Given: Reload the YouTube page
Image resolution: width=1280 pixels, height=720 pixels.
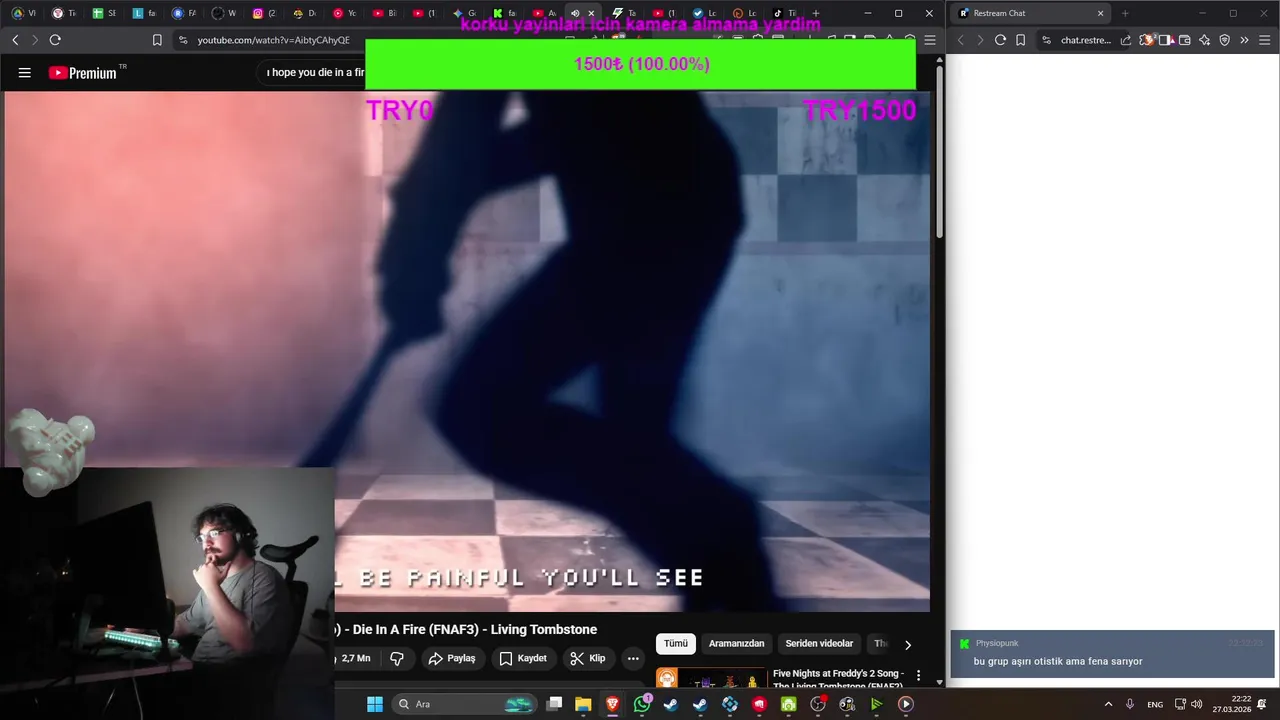Looking at the screenshot, I should 55,40.
